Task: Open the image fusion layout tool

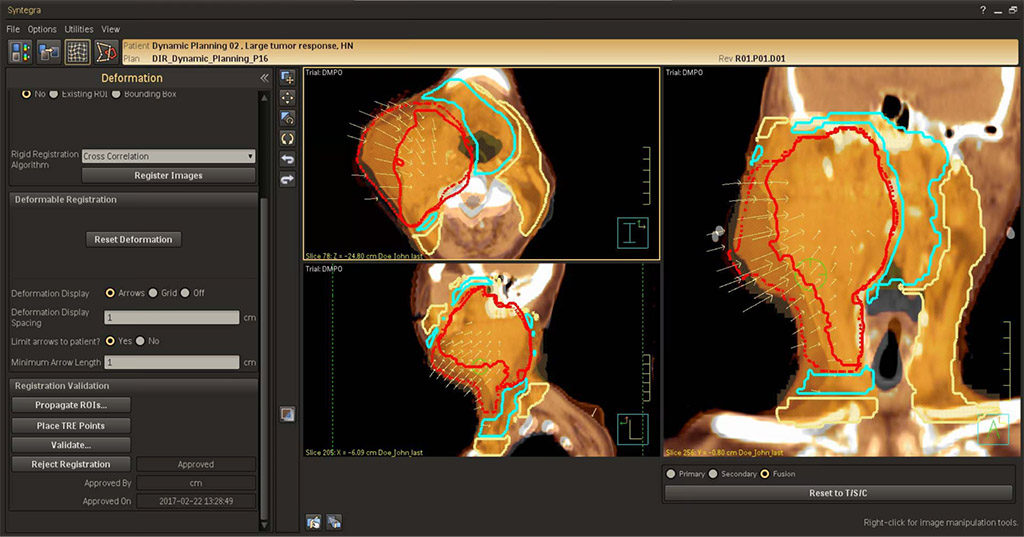Action: 20,52
